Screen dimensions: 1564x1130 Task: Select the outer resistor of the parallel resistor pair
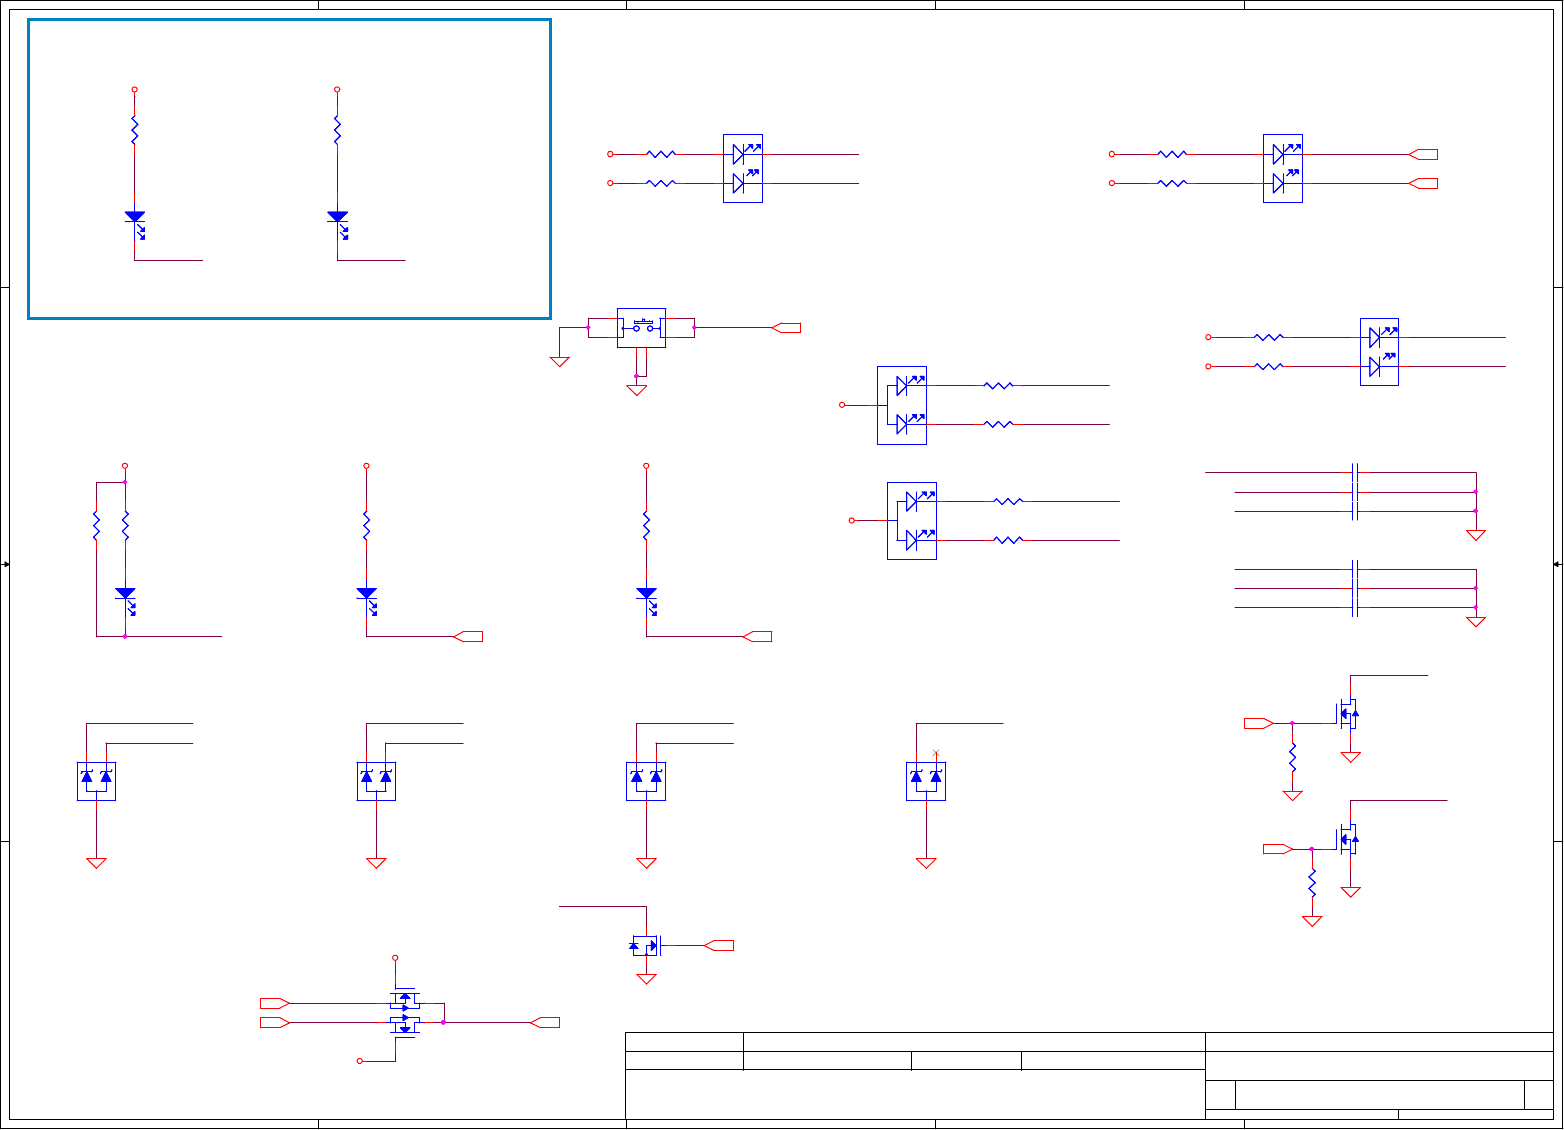(96, 526)
